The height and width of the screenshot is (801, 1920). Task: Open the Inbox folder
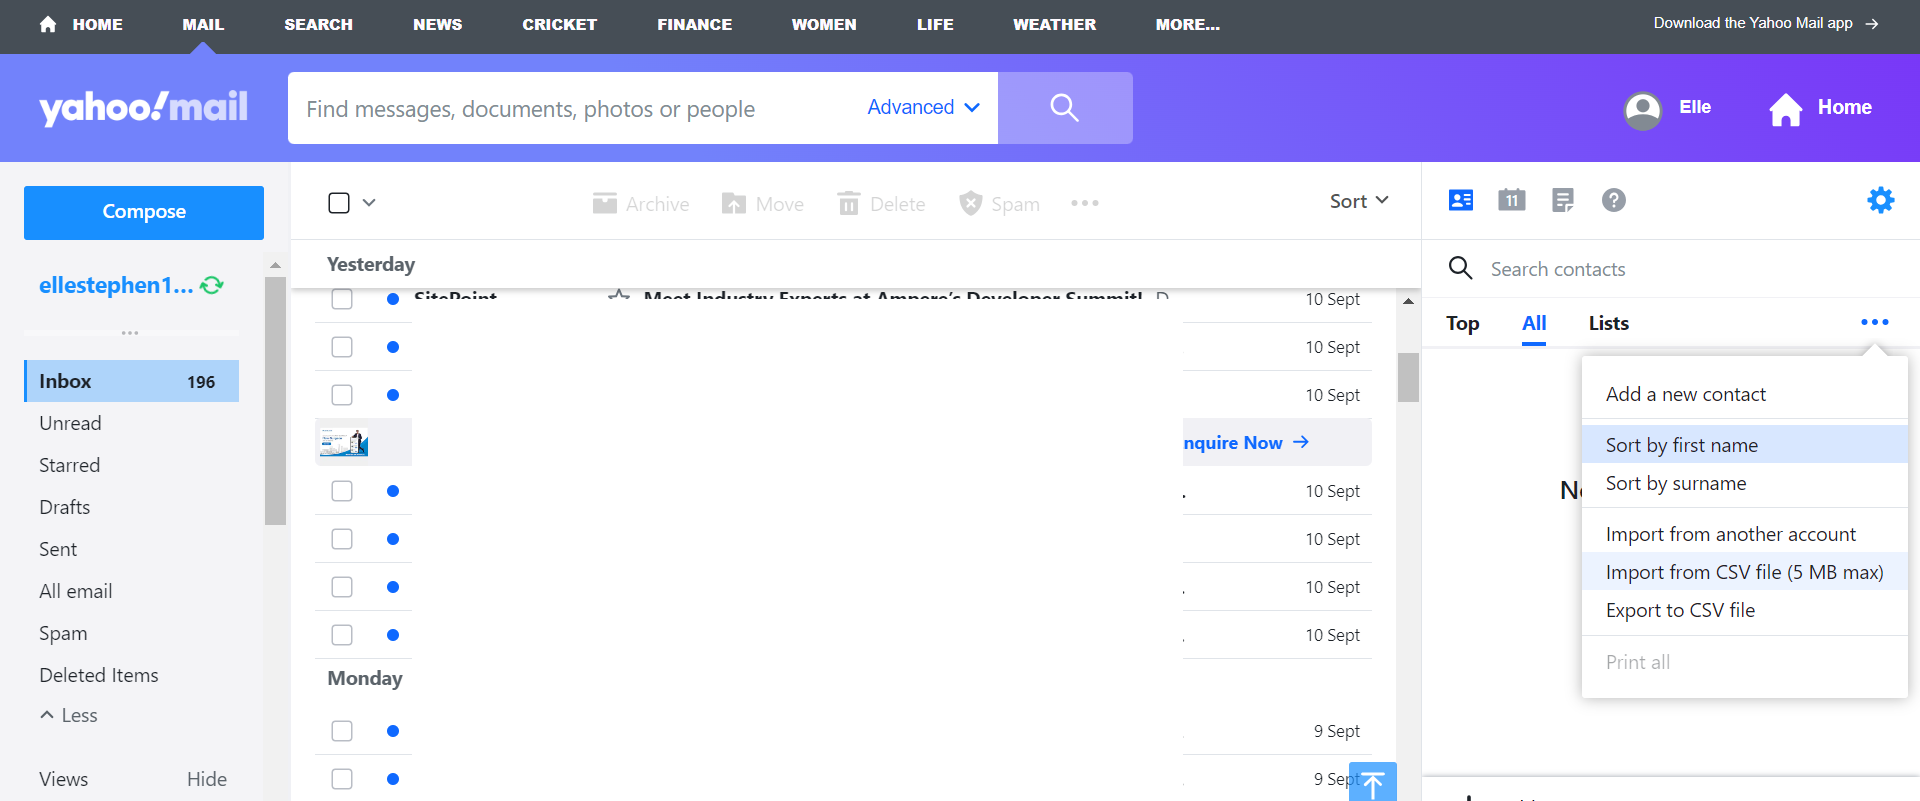click(x=131, y=381)
